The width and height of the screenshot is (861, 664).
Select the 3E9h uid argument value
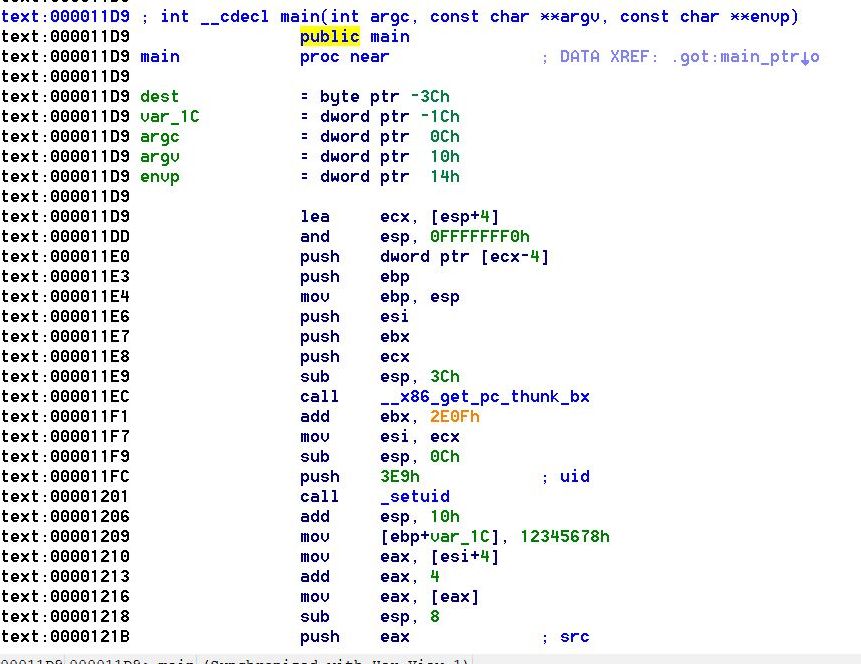[399, 476]
